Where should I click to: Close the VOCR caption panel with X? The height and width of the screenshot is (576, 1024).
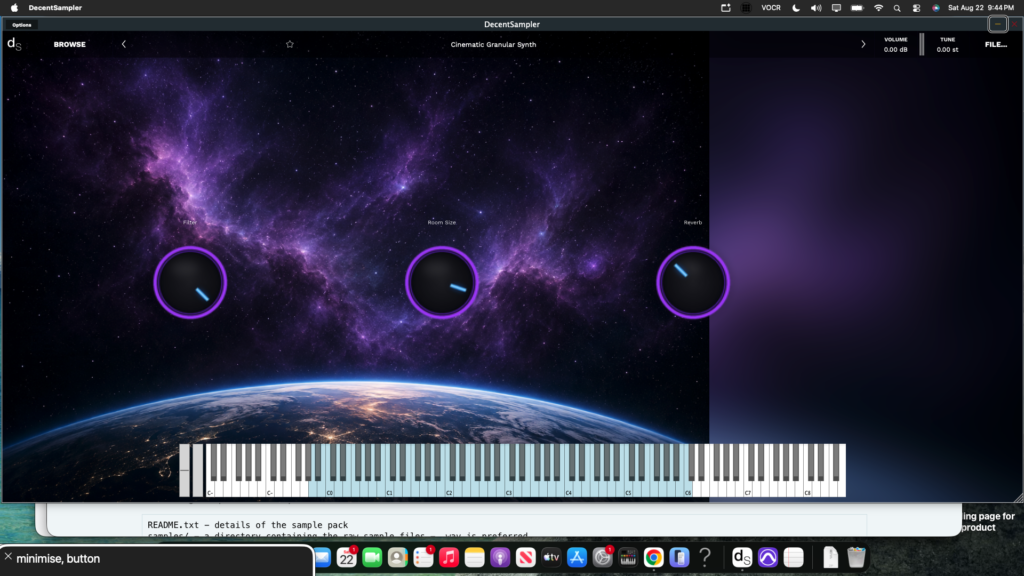[8, 556]
